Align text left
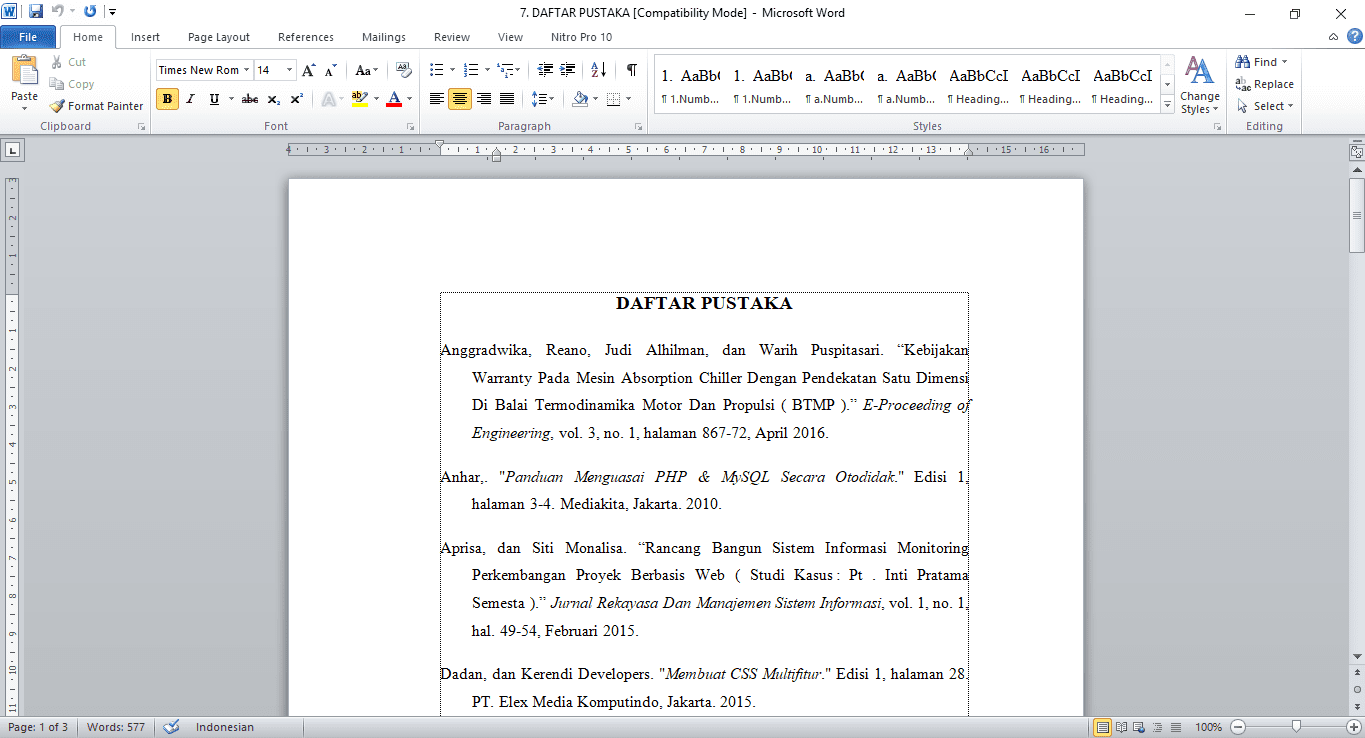The height and width of the screenshot is (738, 1365). coord(437,99)
